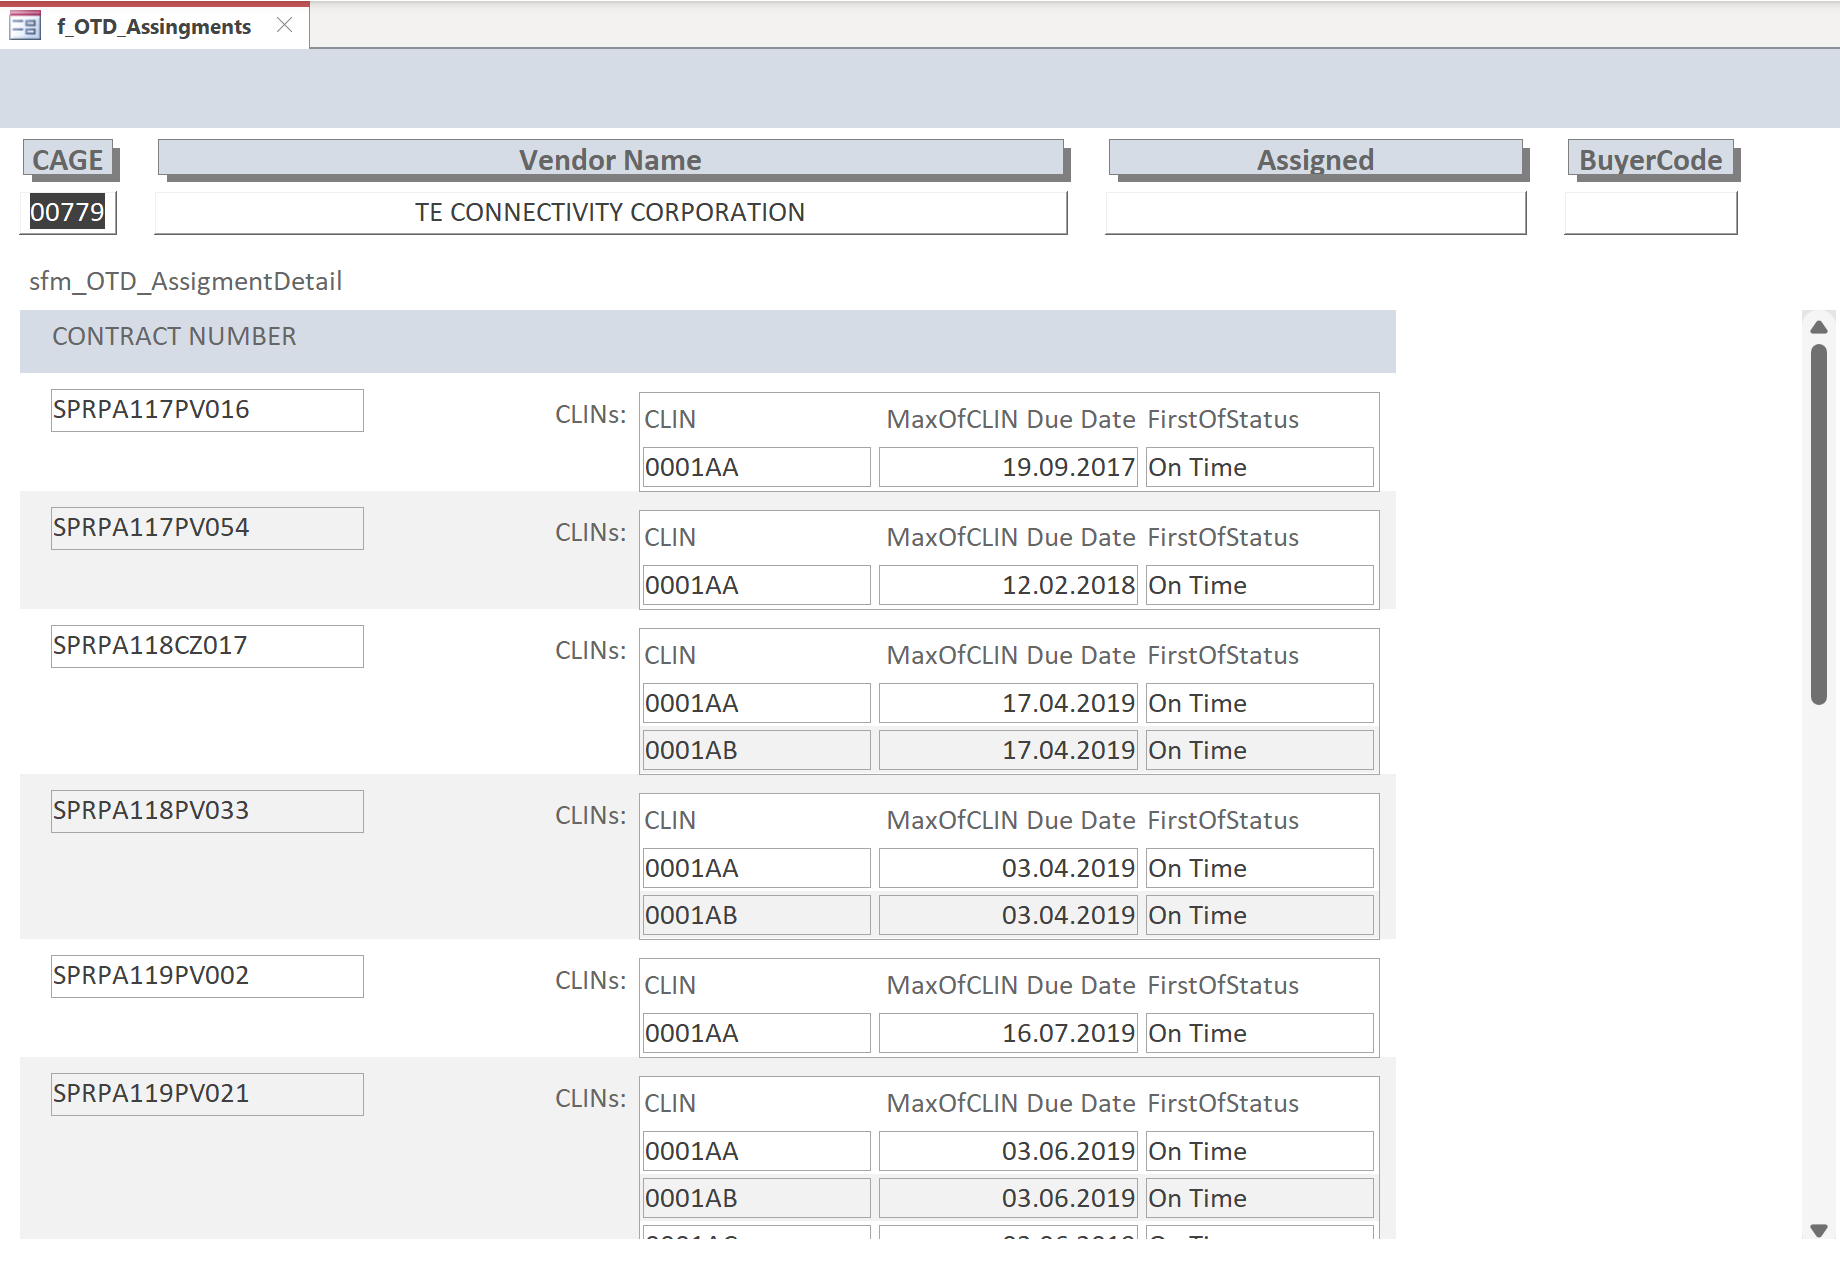The width and height of the screenshot is (1840, 1262).
Task: Click the TE CONNECTIVITY CORPORATION vendor field
Action: (x=610, y=213)
